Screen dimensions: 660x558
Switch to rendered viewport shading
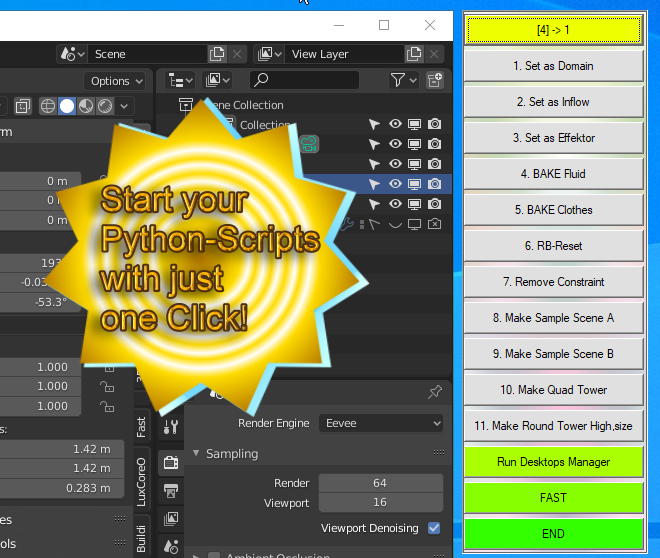pyautogui.click(x=105, y=106)
